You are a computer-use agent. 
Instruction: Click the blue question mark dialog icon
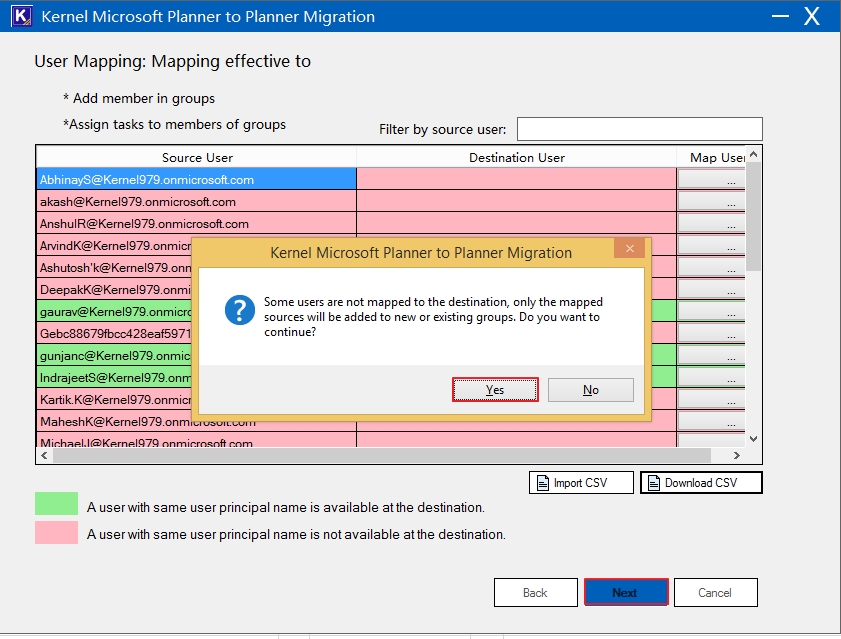click(x=240, y=310)
